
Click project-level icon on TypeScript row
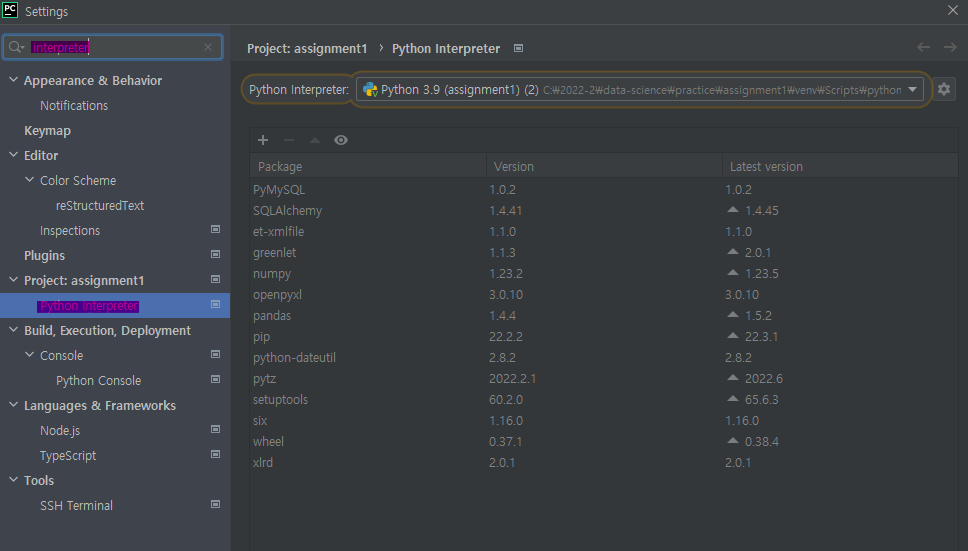pyautogui.click(x=215, y=455)
